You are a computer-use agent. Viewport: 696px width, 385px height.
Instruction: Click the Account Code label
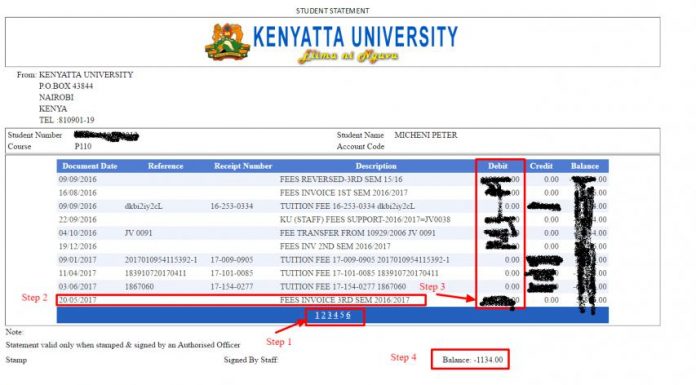point(360,147)
